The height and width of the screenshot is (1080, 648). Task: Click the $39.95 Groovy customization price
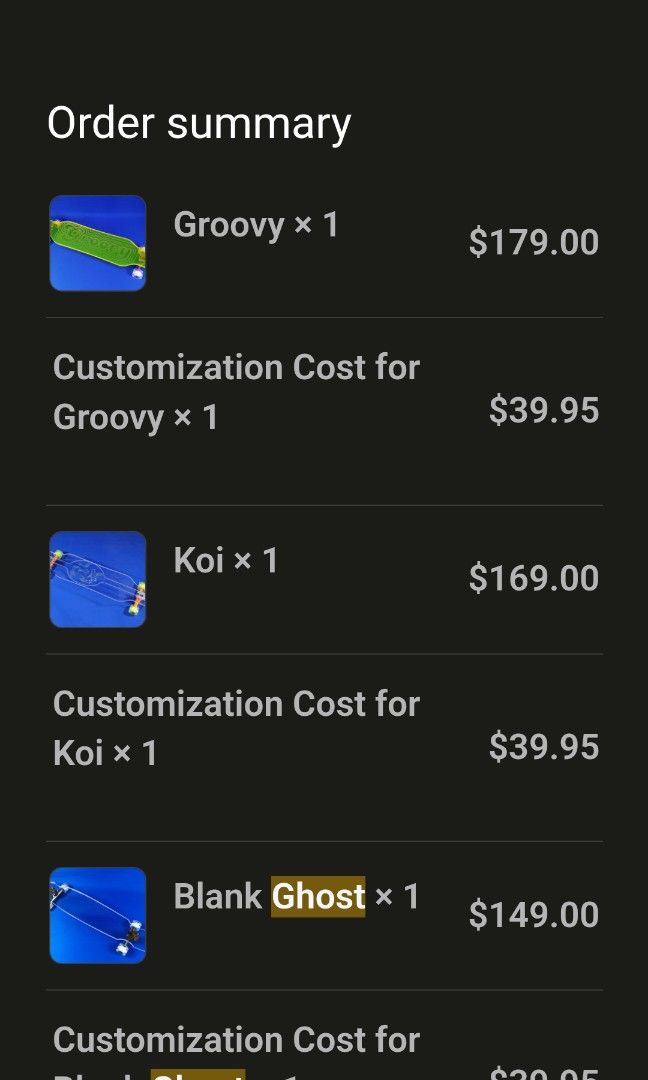tap(543, 410)
